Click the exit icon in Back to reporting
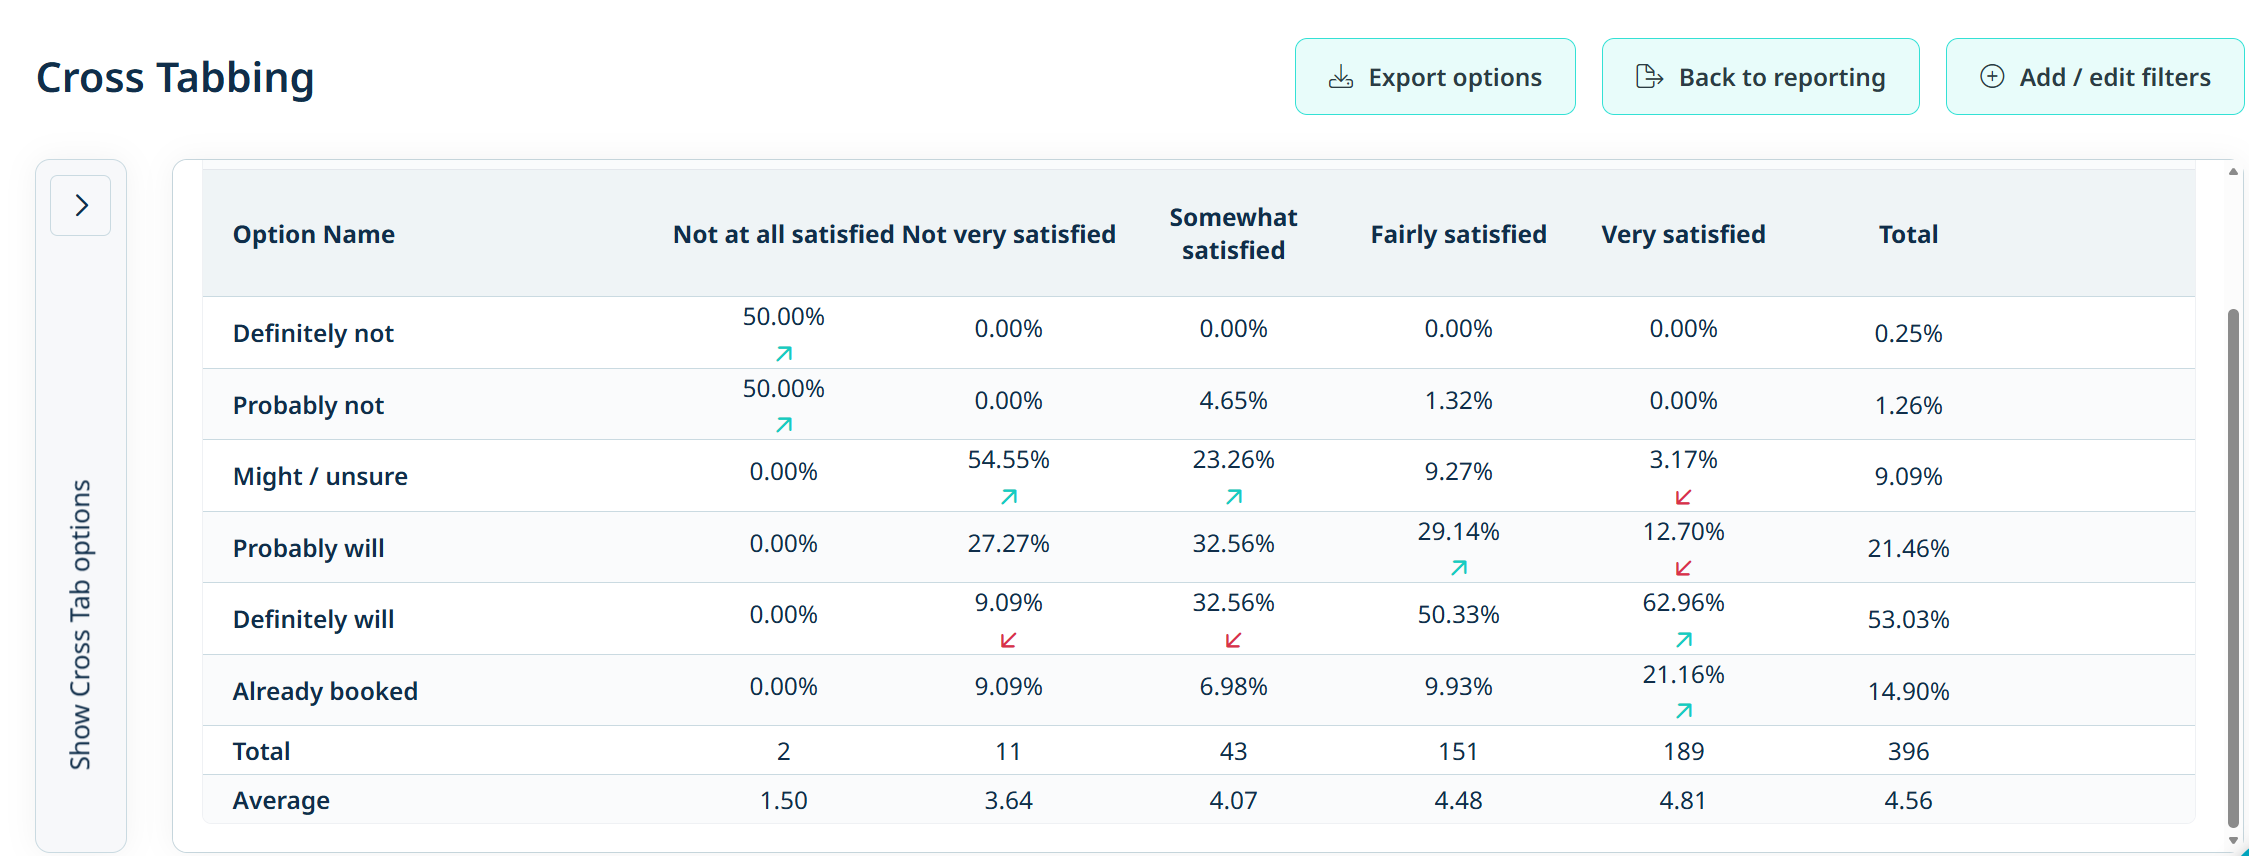The height and width of the screenshot is (856, 2249). point(1649,77)
